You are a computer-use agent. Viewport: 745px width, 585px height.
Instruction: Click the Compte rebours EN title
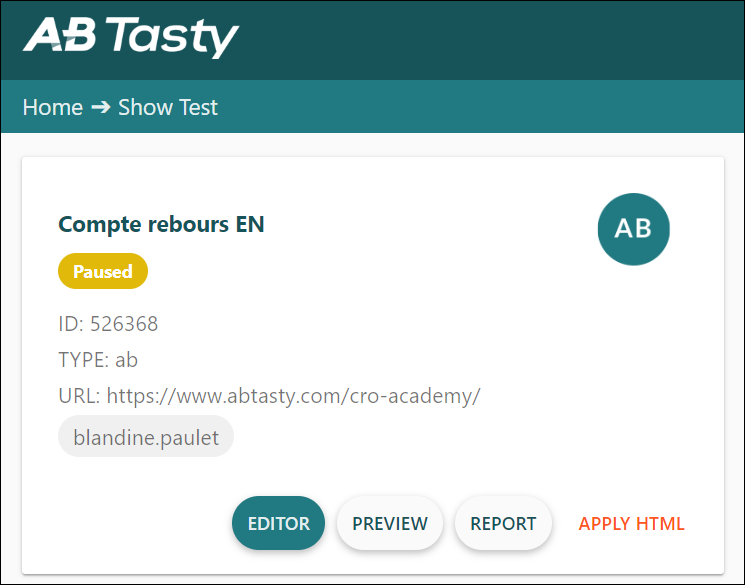click(161, 224)
